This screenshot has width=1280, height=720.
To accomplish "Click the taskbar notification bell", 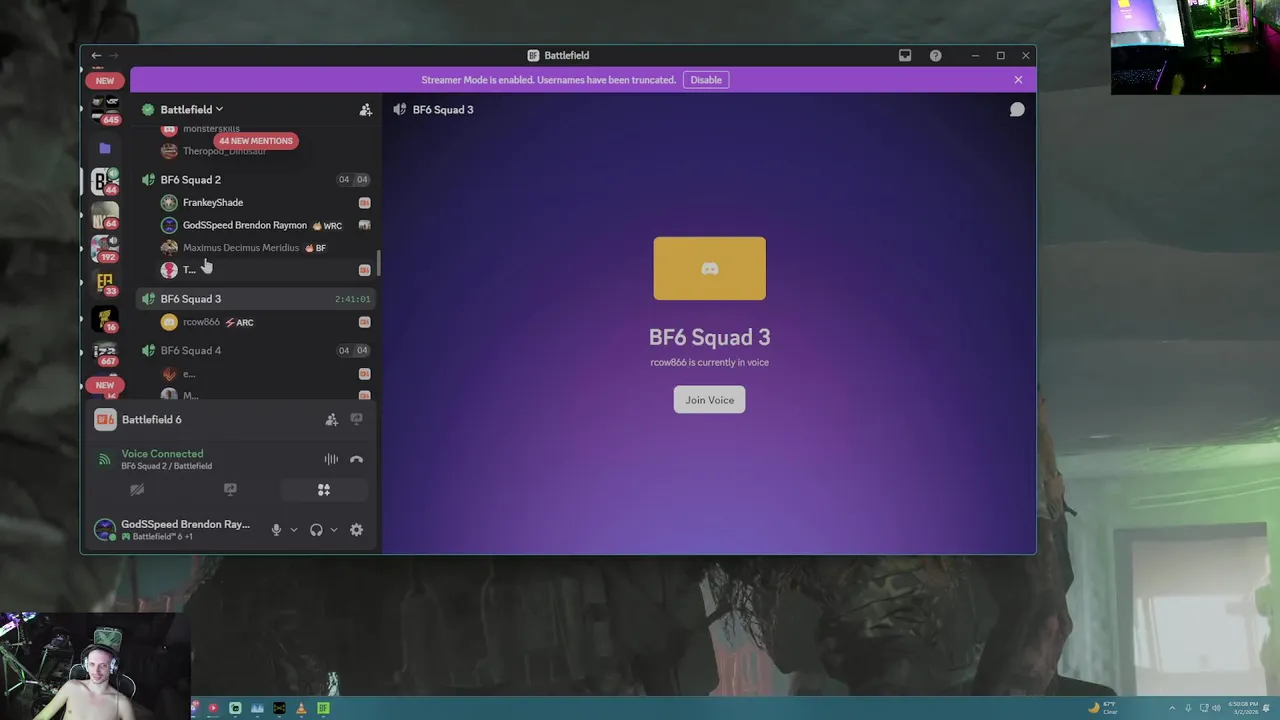I will pos(1266,708).
